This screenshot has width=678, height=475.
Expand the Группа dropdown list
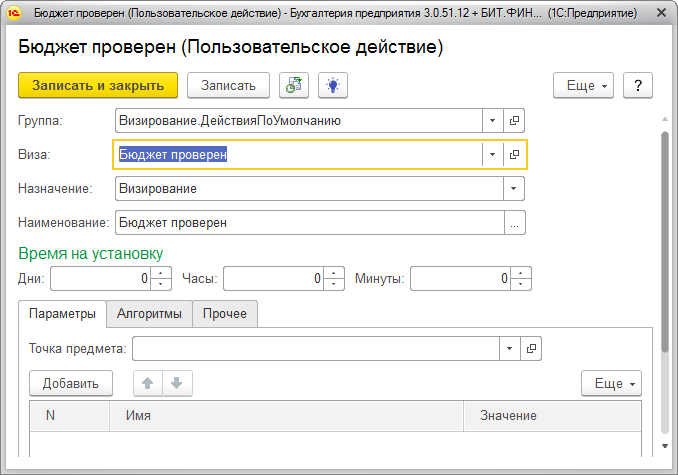492,121
